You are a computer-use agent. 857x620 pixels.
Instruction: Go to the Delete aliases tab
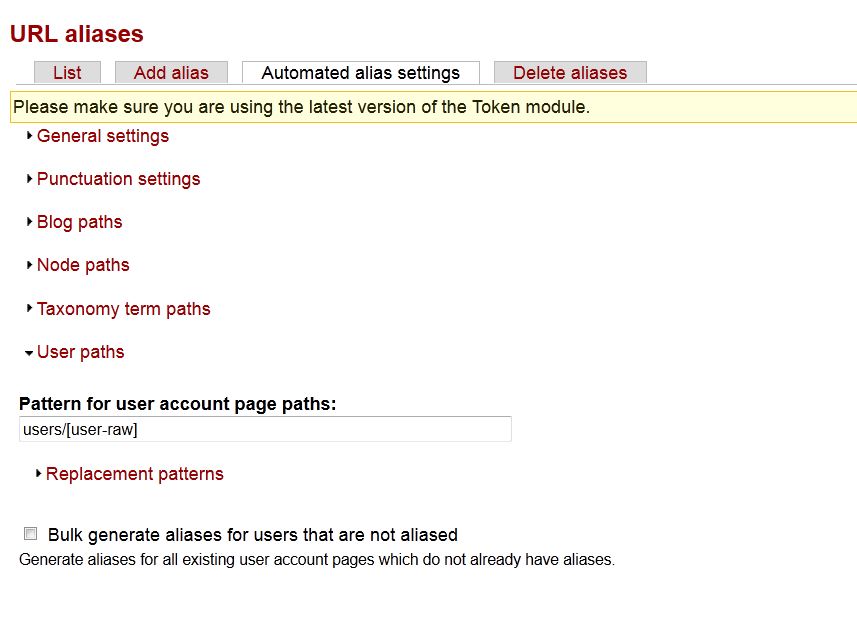click(570, 73)
